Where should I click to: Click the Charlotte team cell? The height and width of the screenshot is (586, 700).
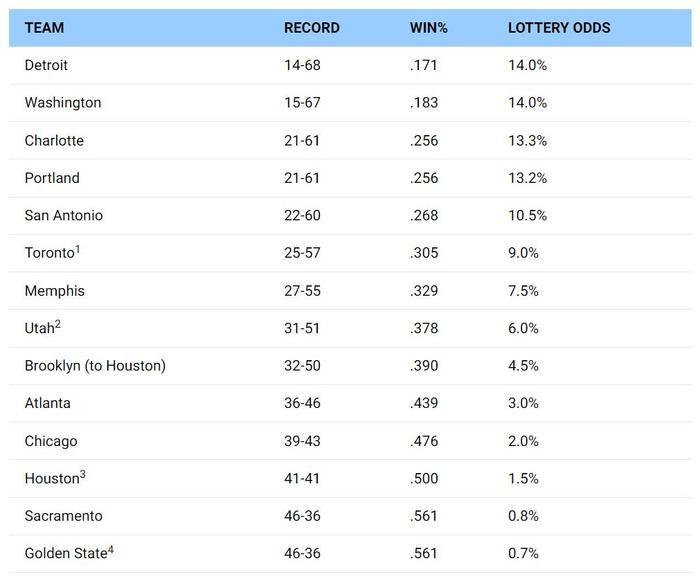pos(54,141)
